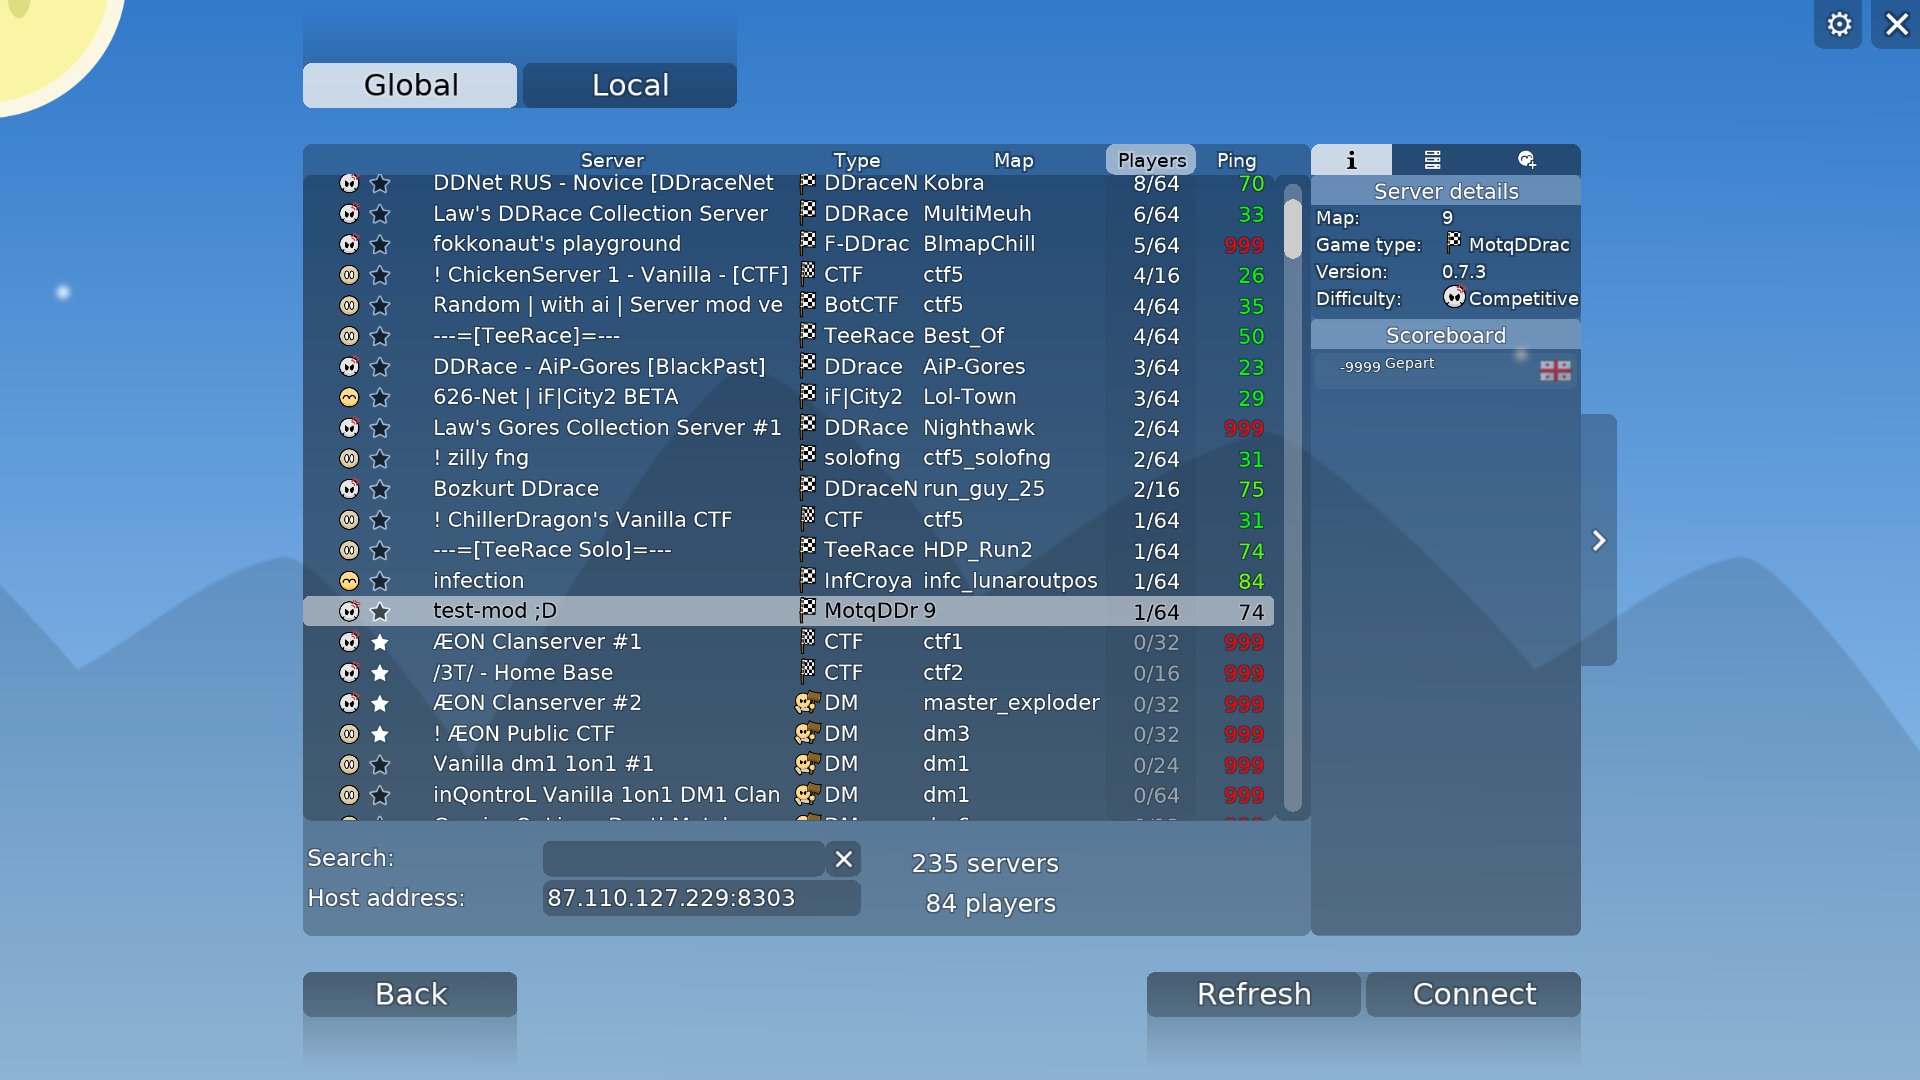Screen dimensions: 1920x1080
Task: Switch to the server filter tab icon
Action: [1432, 160]
